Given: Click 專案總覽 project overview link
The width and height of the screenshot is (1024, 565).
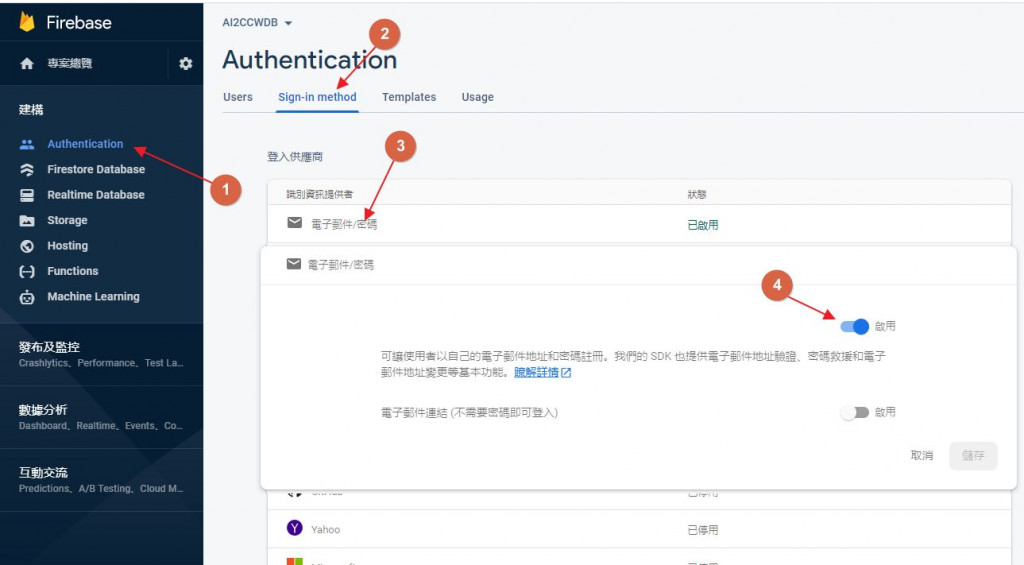Looking at the screenshot, I should coord(70,63).
